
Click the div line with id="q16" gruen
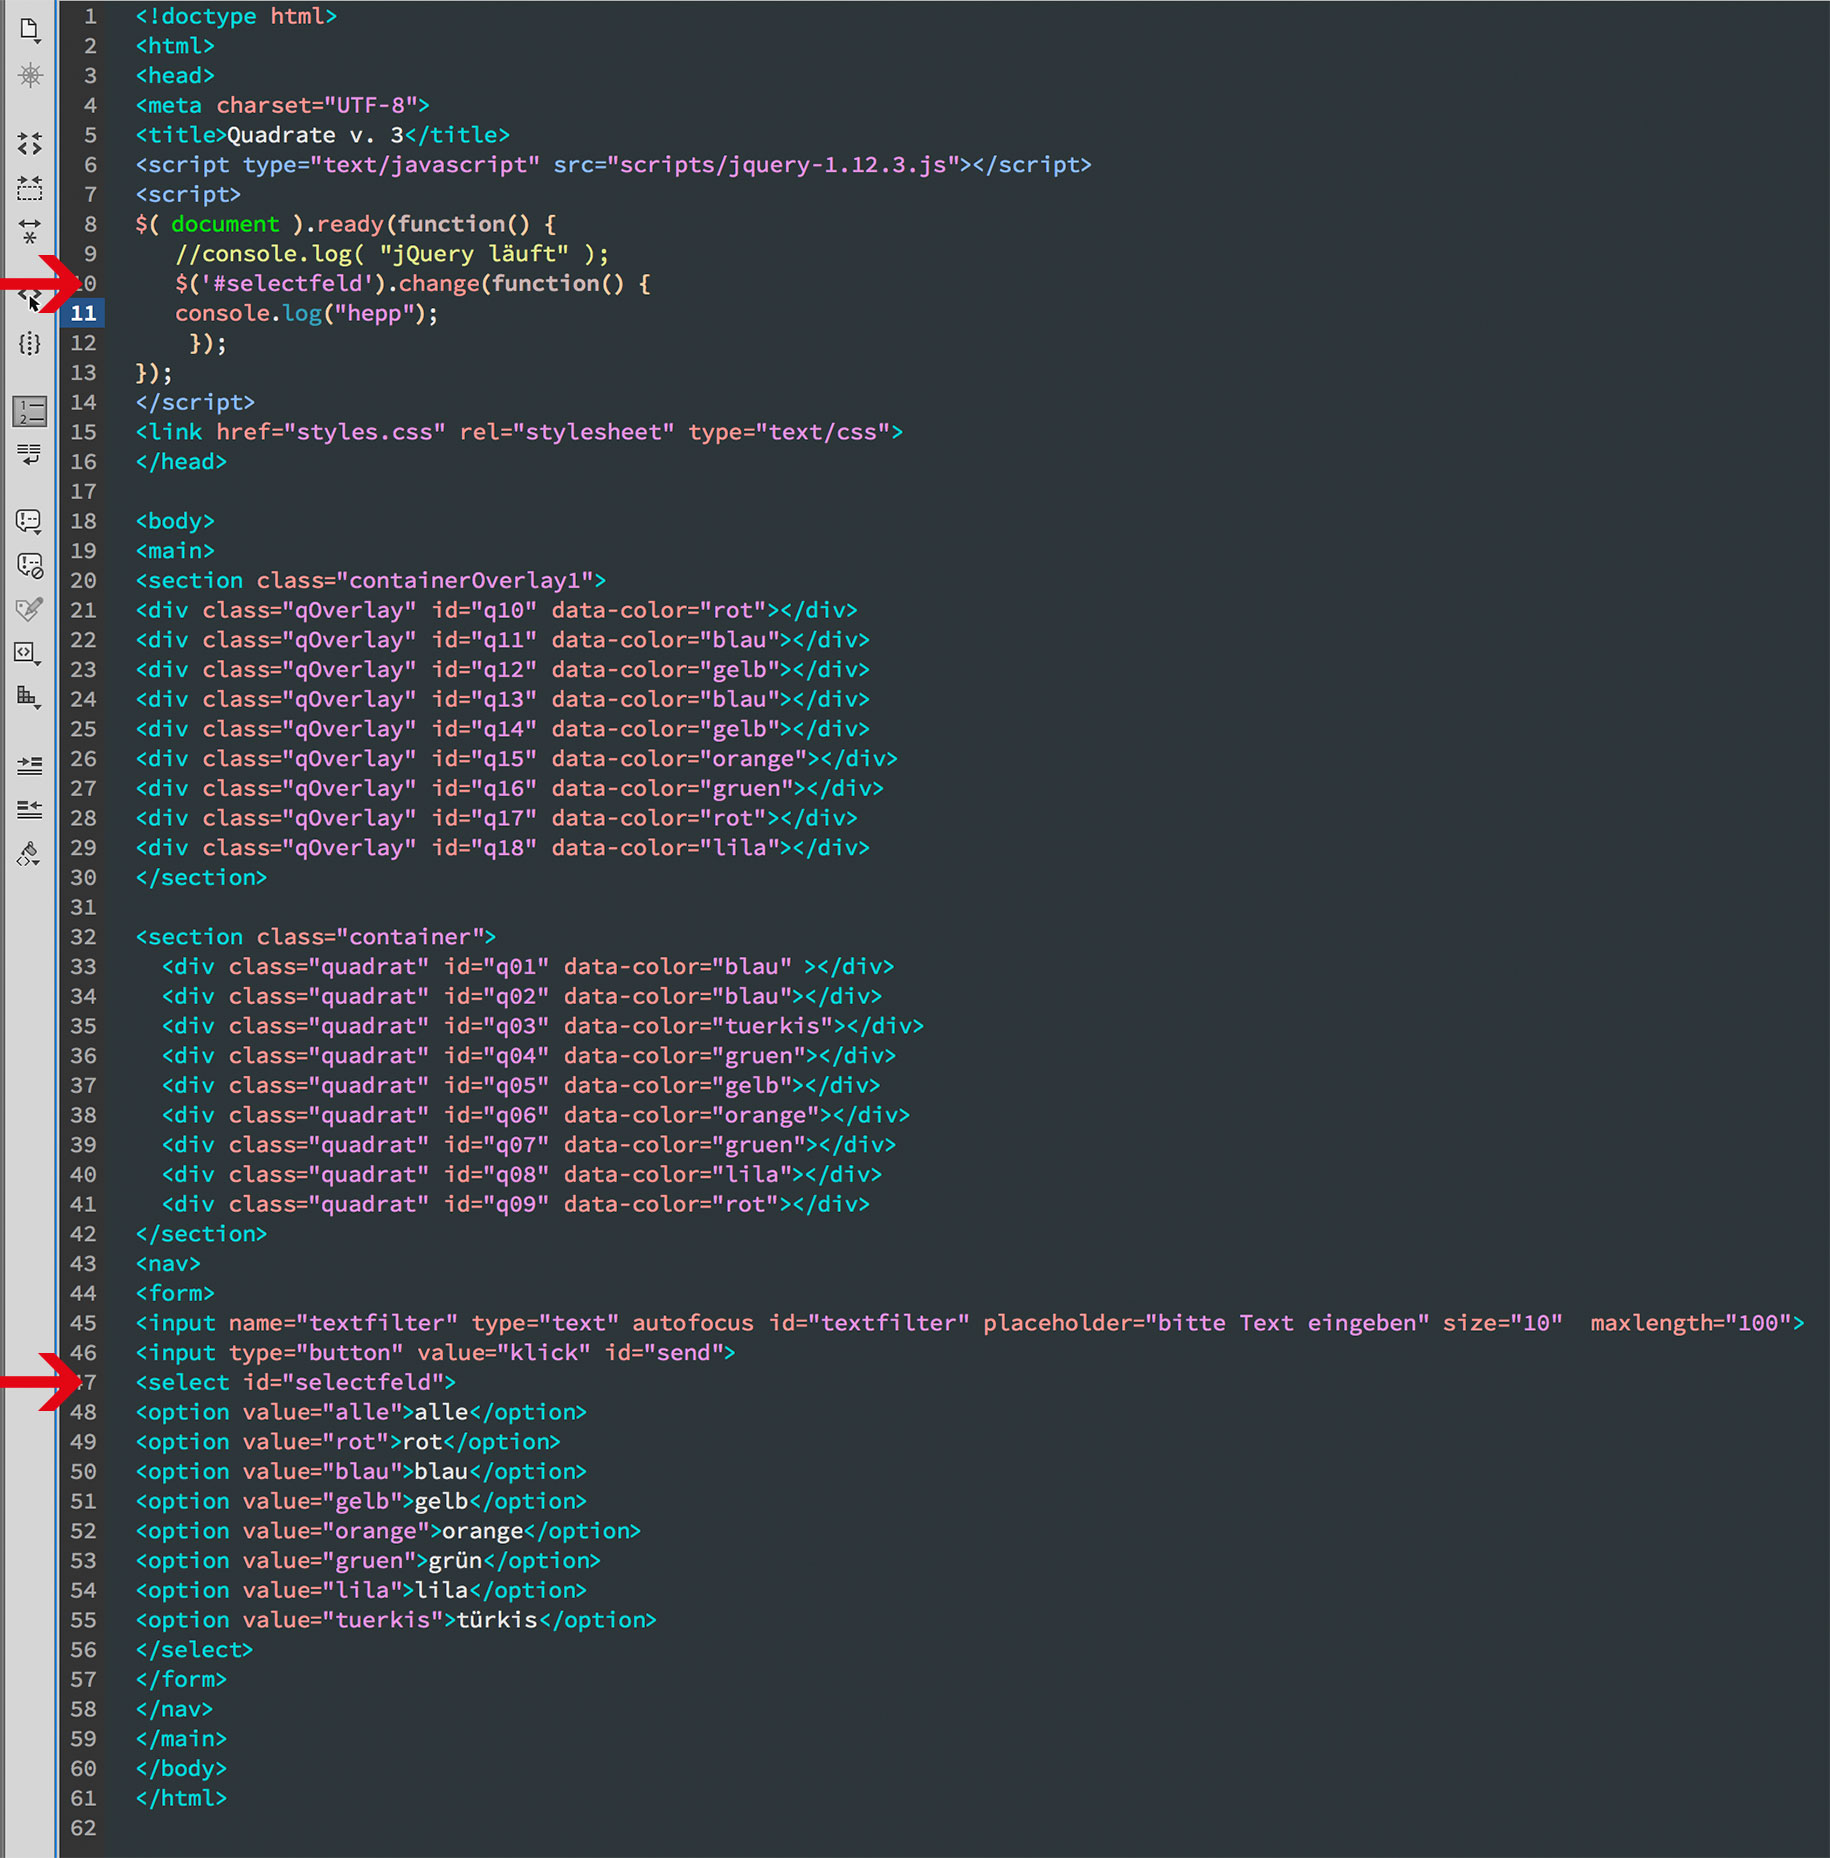pyautogui.click(x=509, y=789)
